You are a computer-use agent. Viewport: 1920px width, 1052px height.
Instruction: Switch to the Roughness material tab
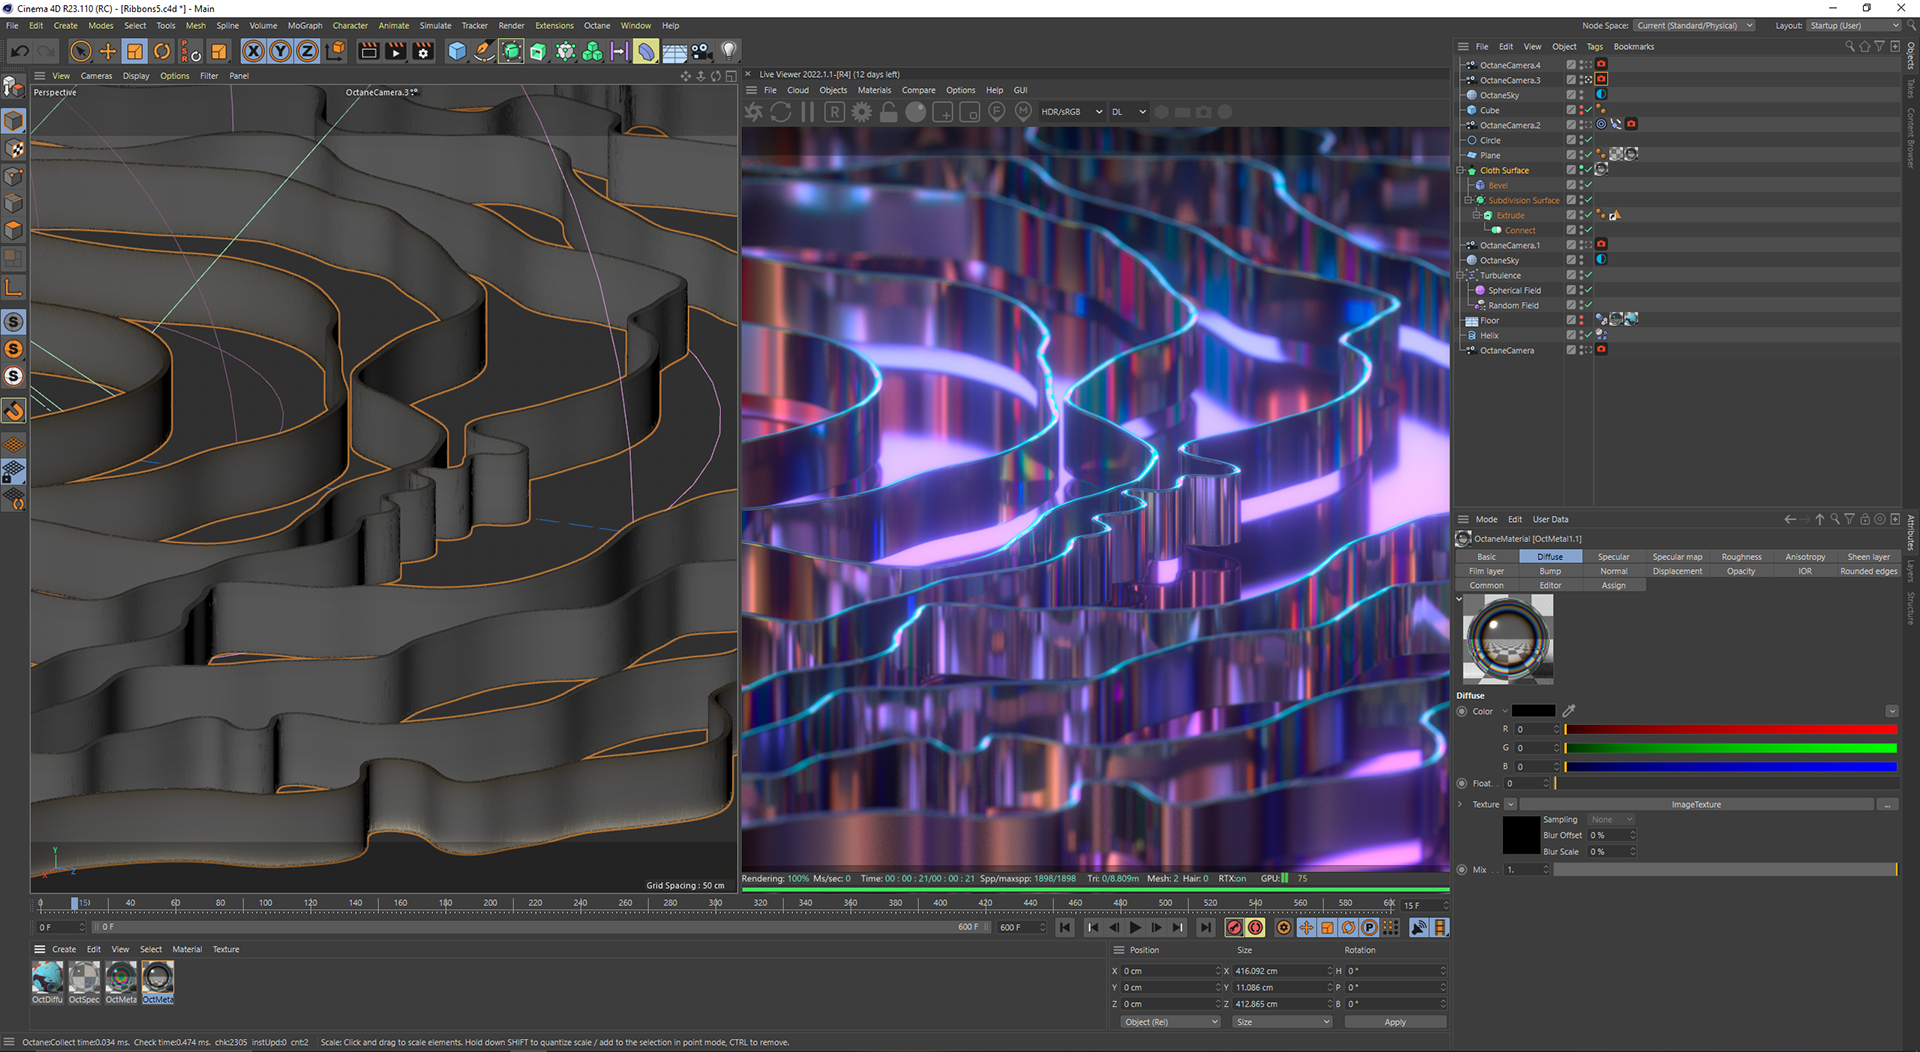click(1741, 557)
